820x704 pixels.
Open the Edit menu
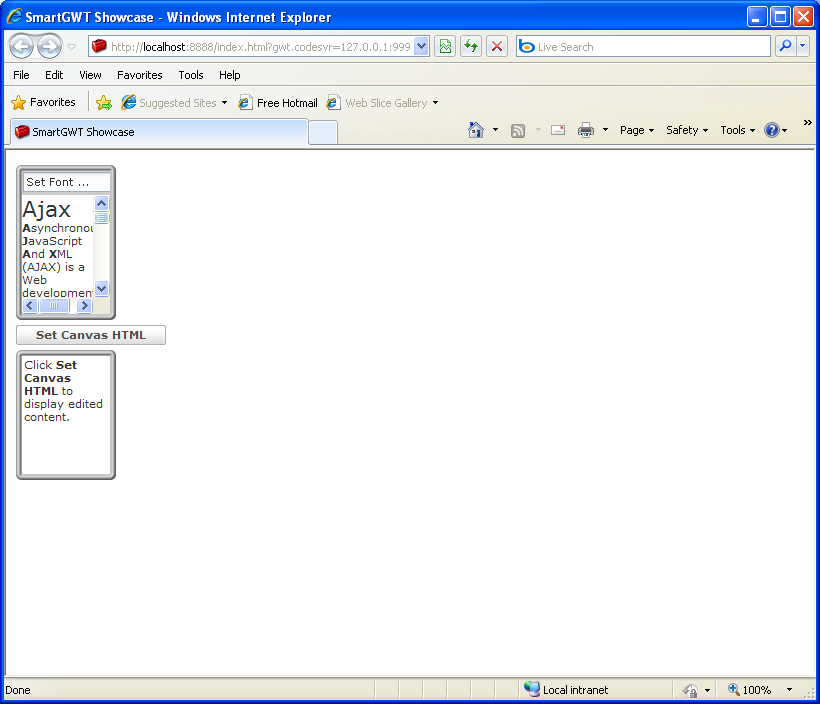pos(54,75)
